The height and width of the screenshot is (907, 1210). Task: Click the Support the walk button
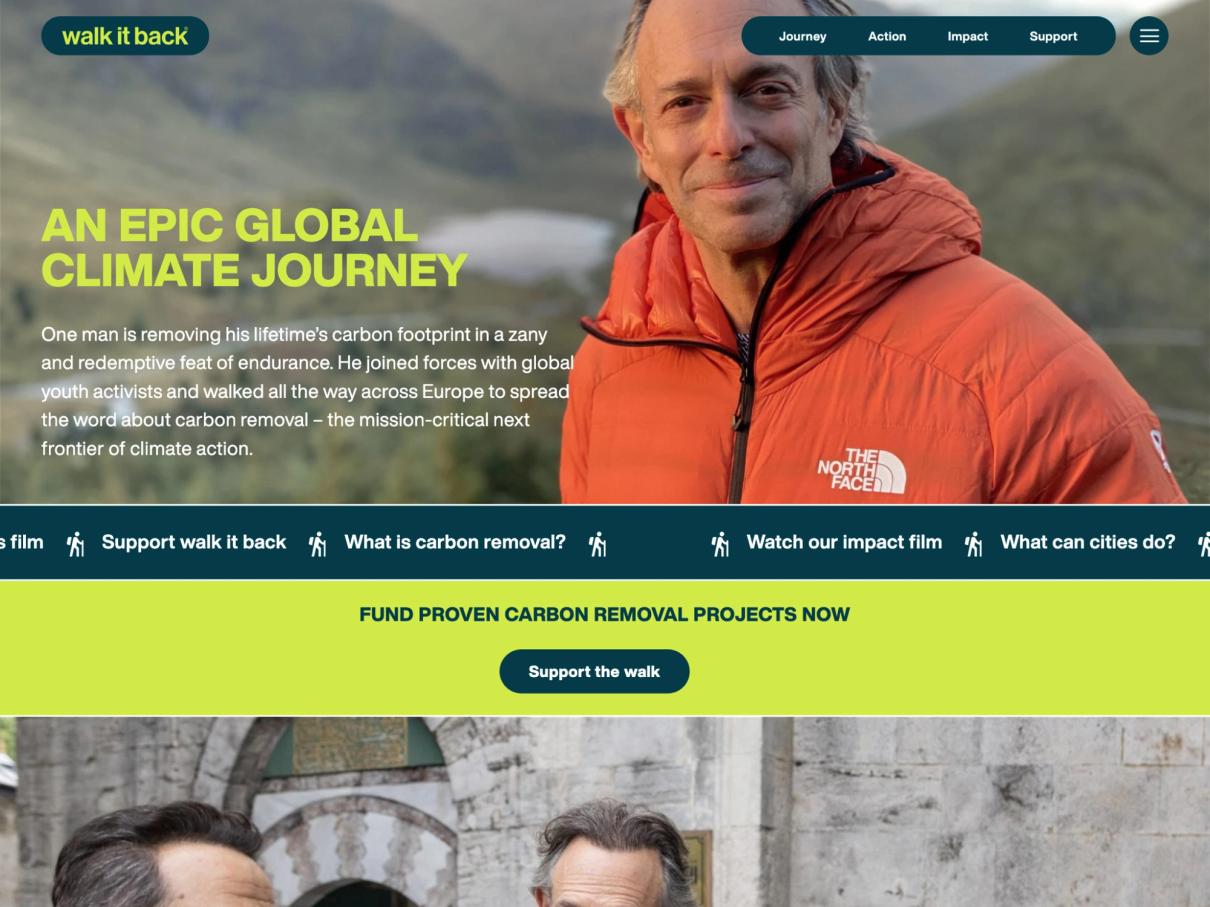[x=594, y=671]
